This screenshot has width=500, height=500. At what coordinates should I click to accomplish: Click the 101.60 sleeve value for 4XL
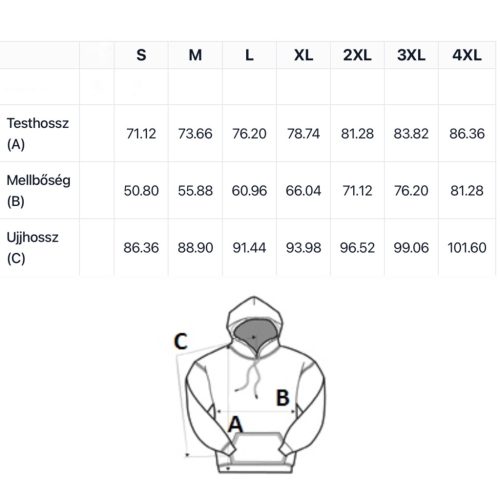tap(467, 248)
